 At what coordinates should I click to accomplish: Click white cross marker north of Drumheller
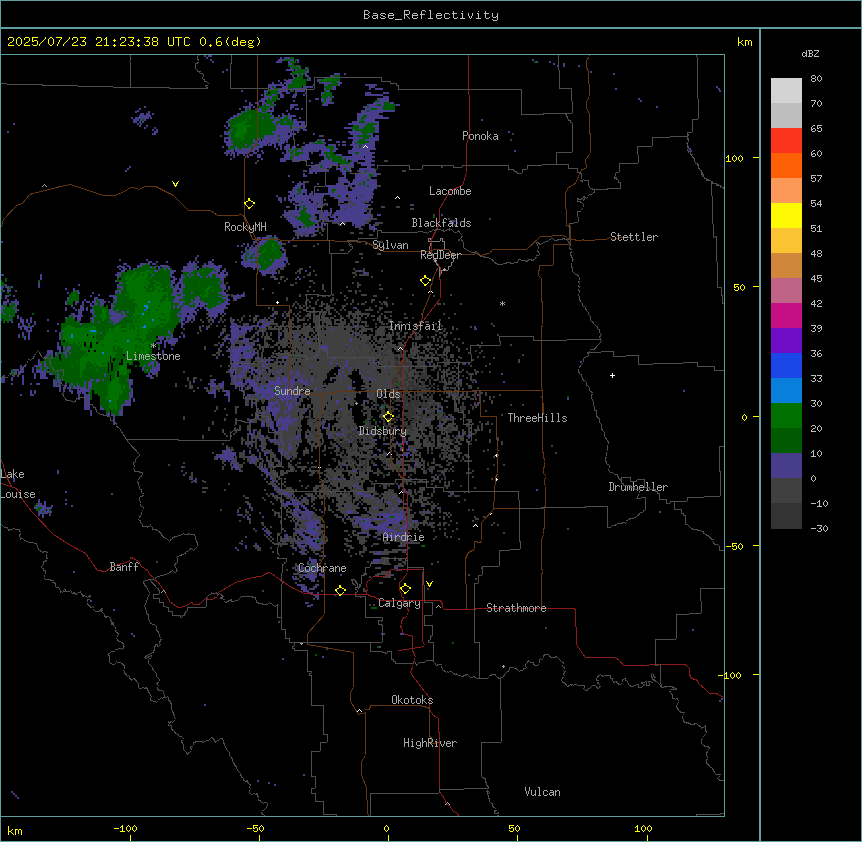[x=612, y=375]
